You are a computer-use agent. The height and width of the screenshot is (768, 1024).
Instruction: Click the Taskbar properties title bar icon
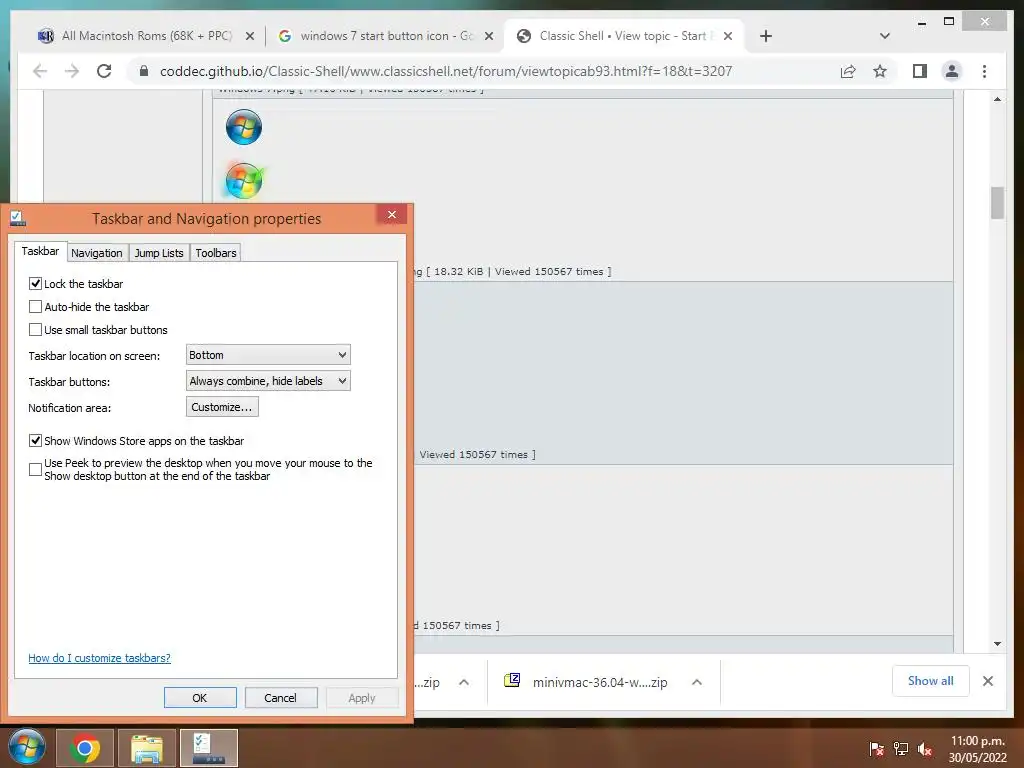tap(17, 218)
